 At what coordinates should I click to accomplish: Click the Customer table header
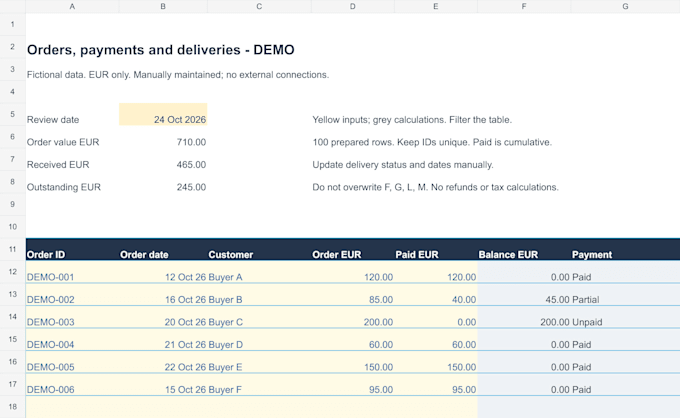231,255
